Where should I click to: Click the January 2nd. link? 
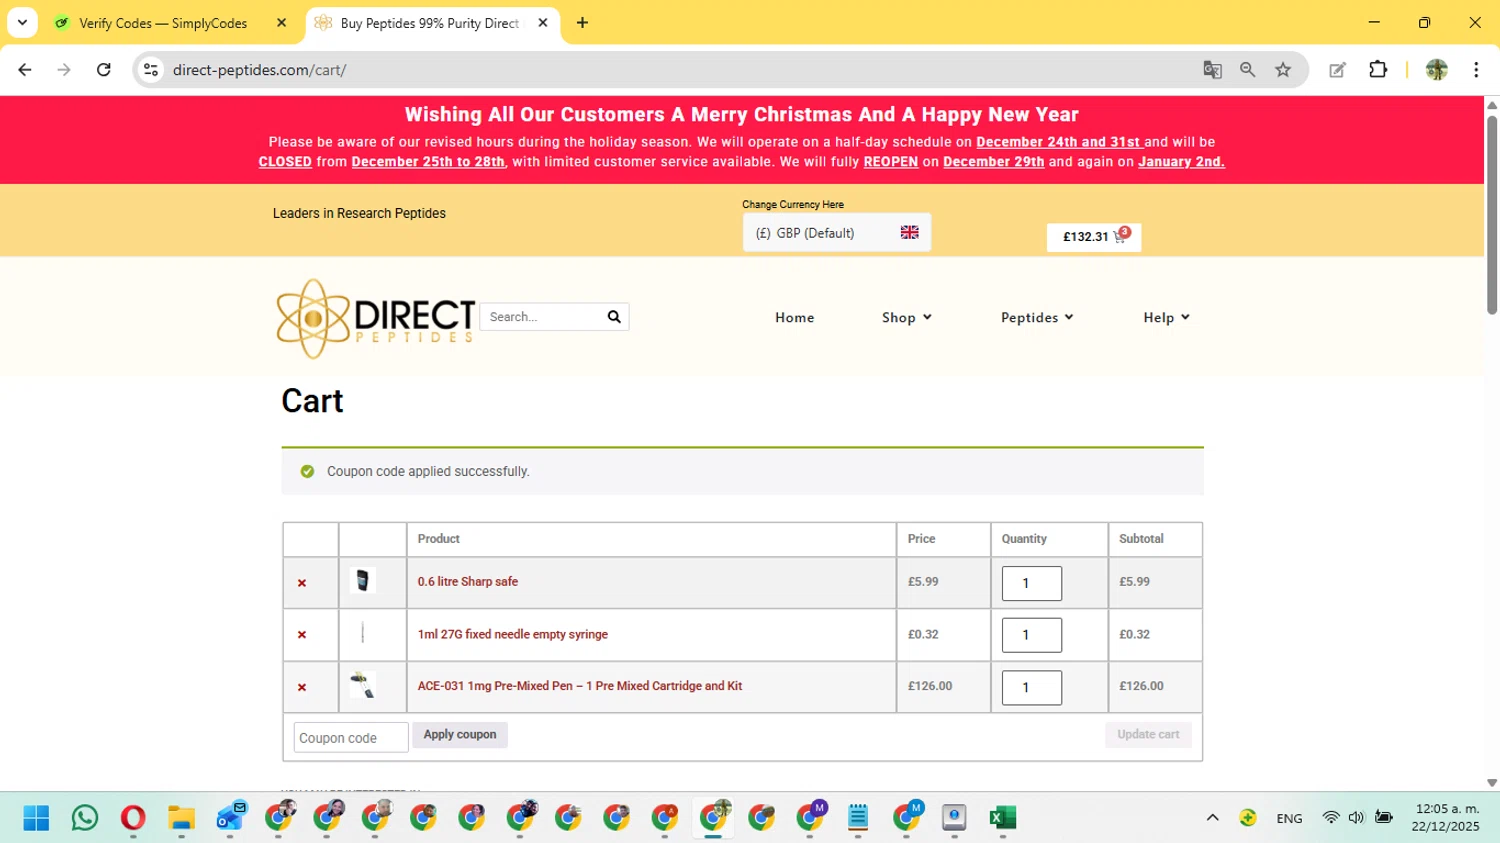1181,162
